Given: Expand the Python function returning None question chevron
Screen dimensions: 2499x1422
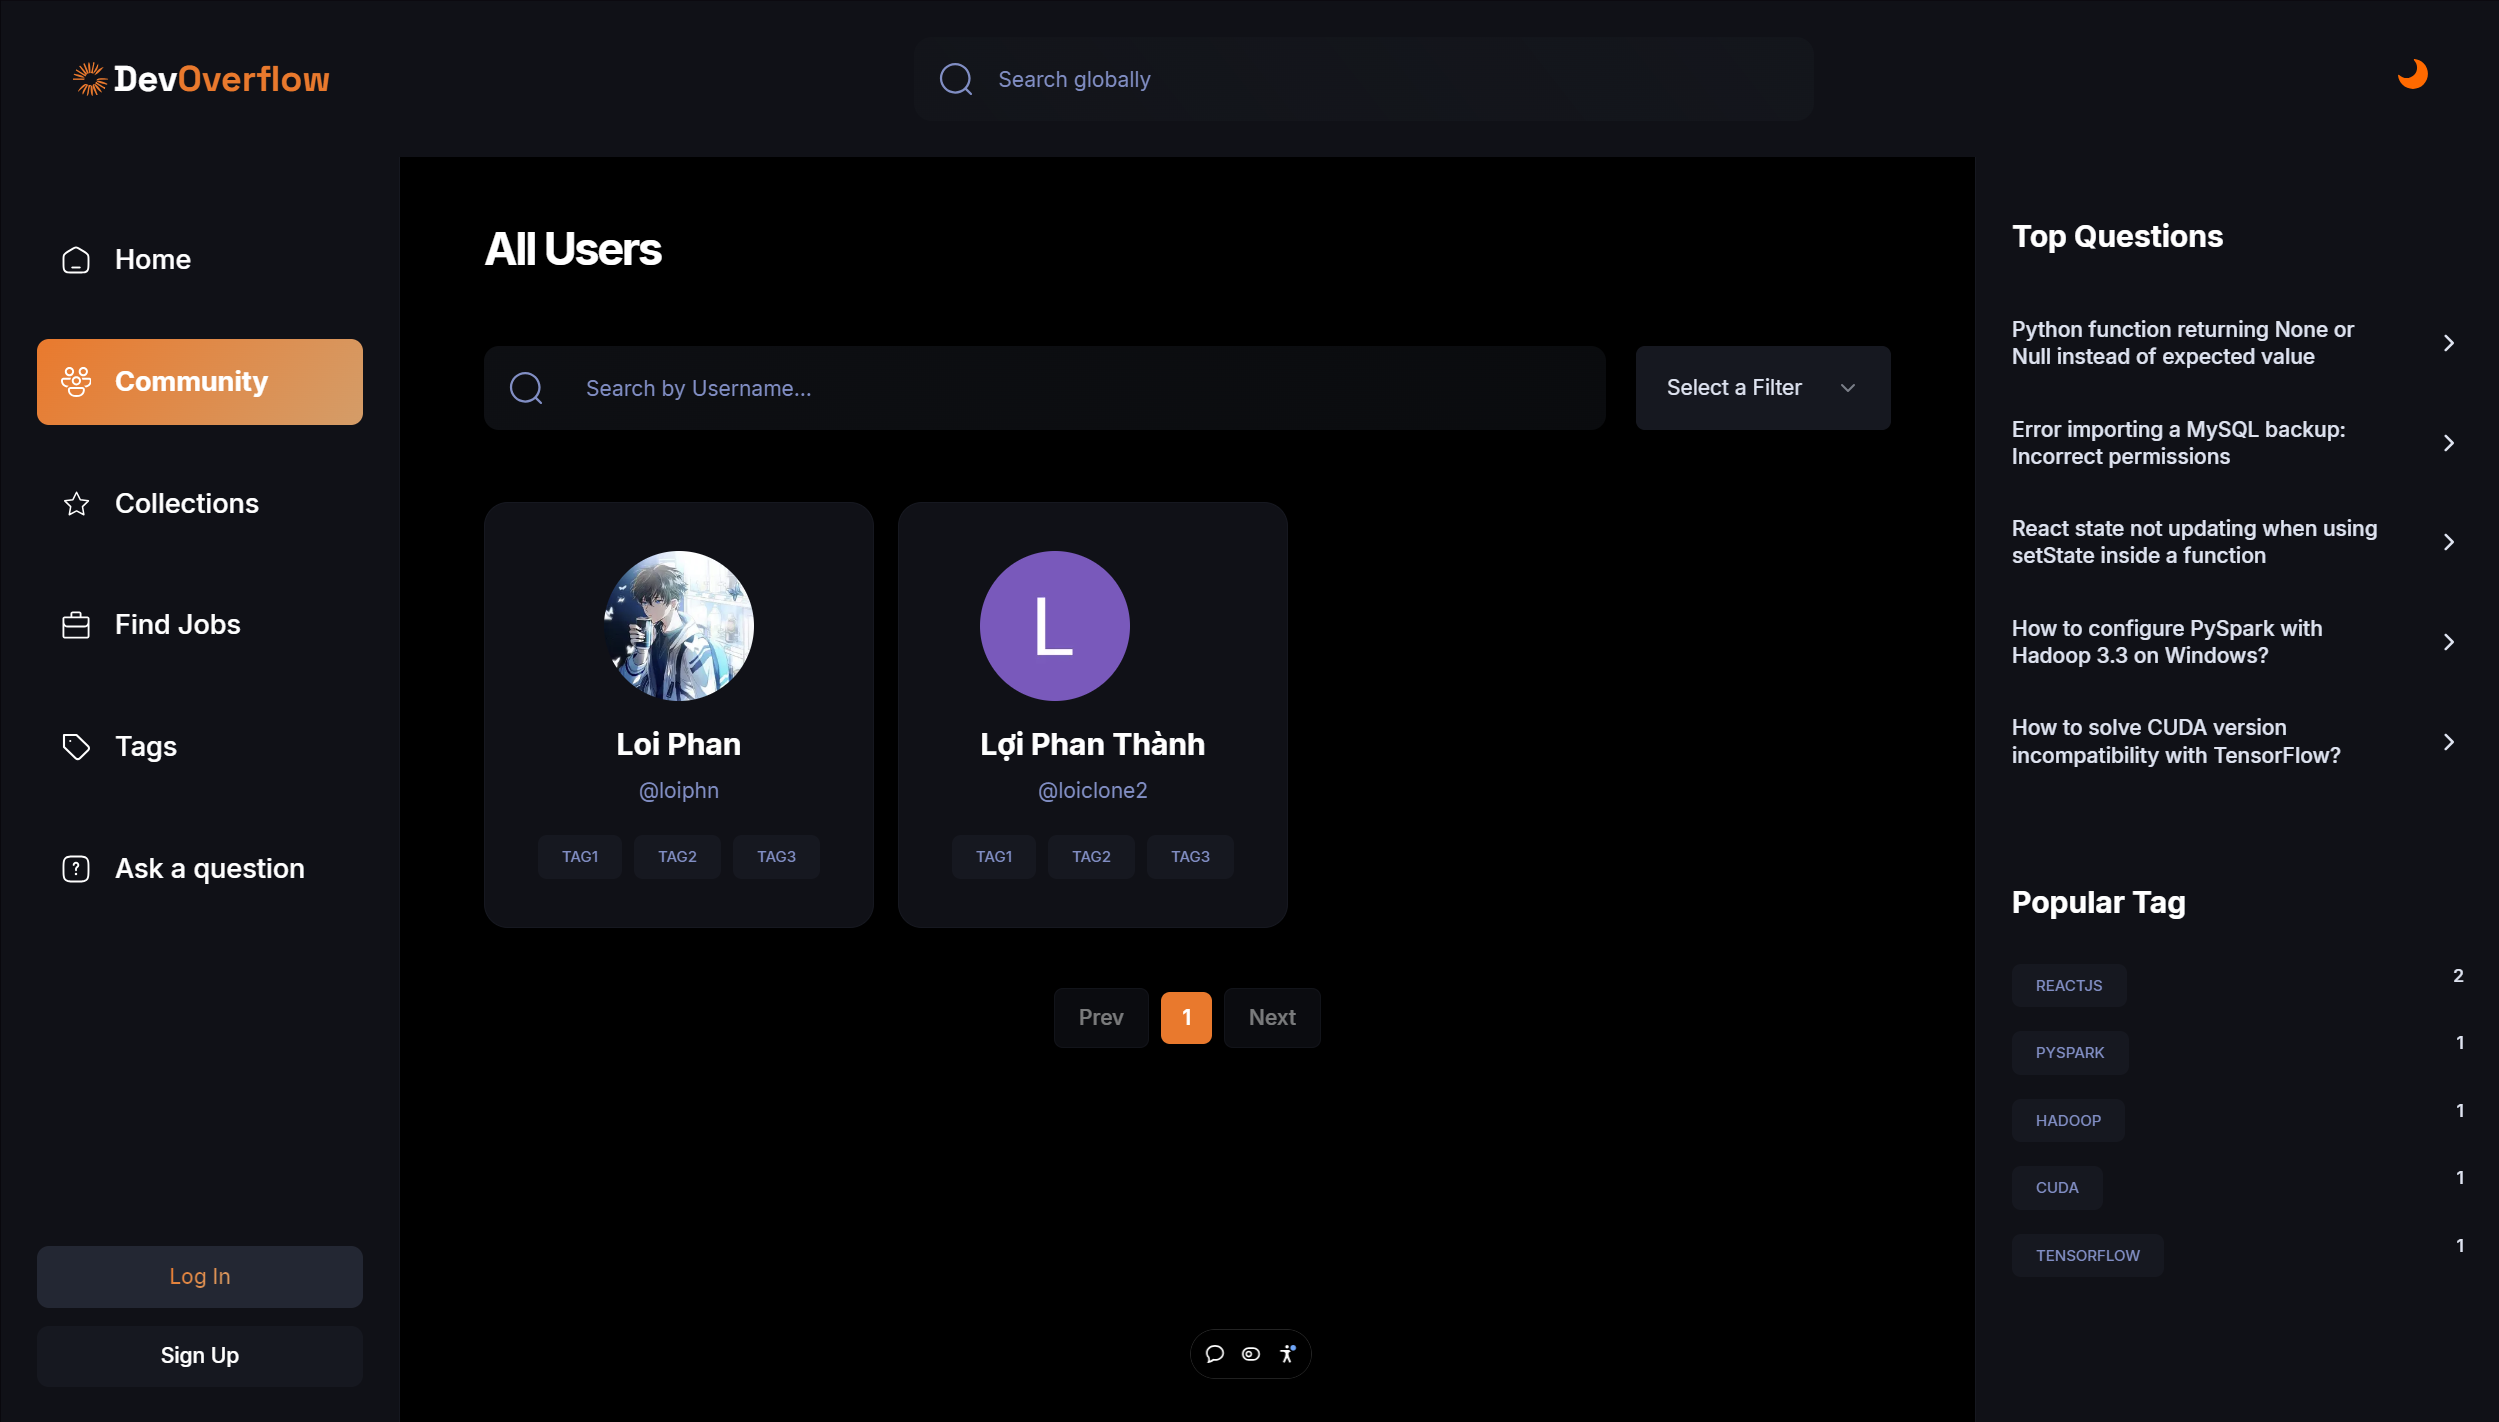Looking at the screenshot, I should tap(2448, 344).
